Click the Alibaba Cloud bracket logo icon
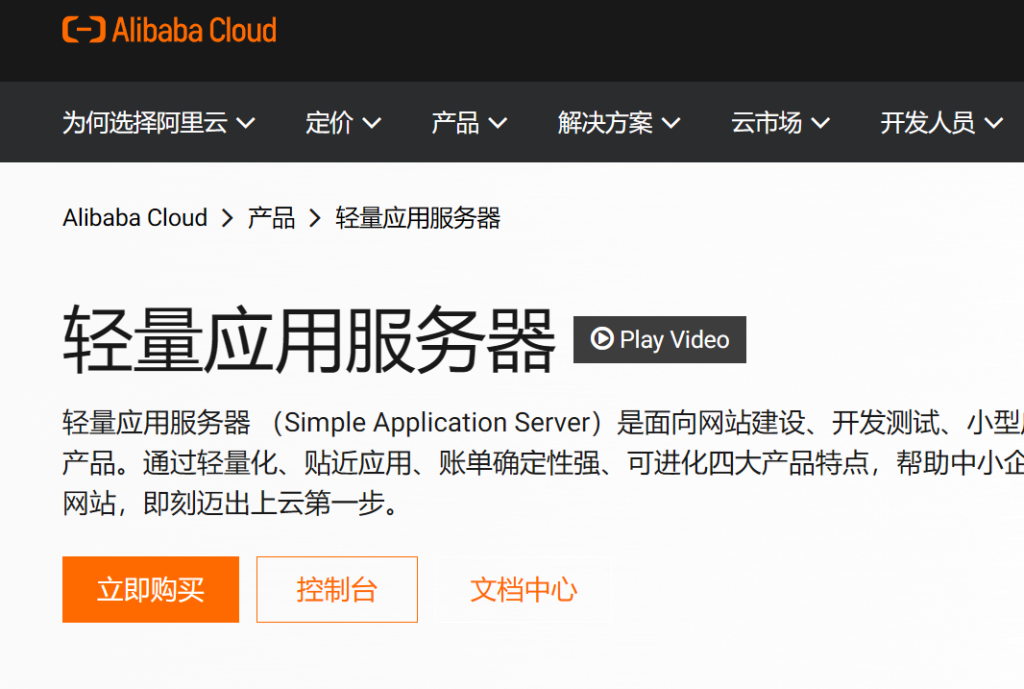Screen dimensions: 1024x689 84,30
